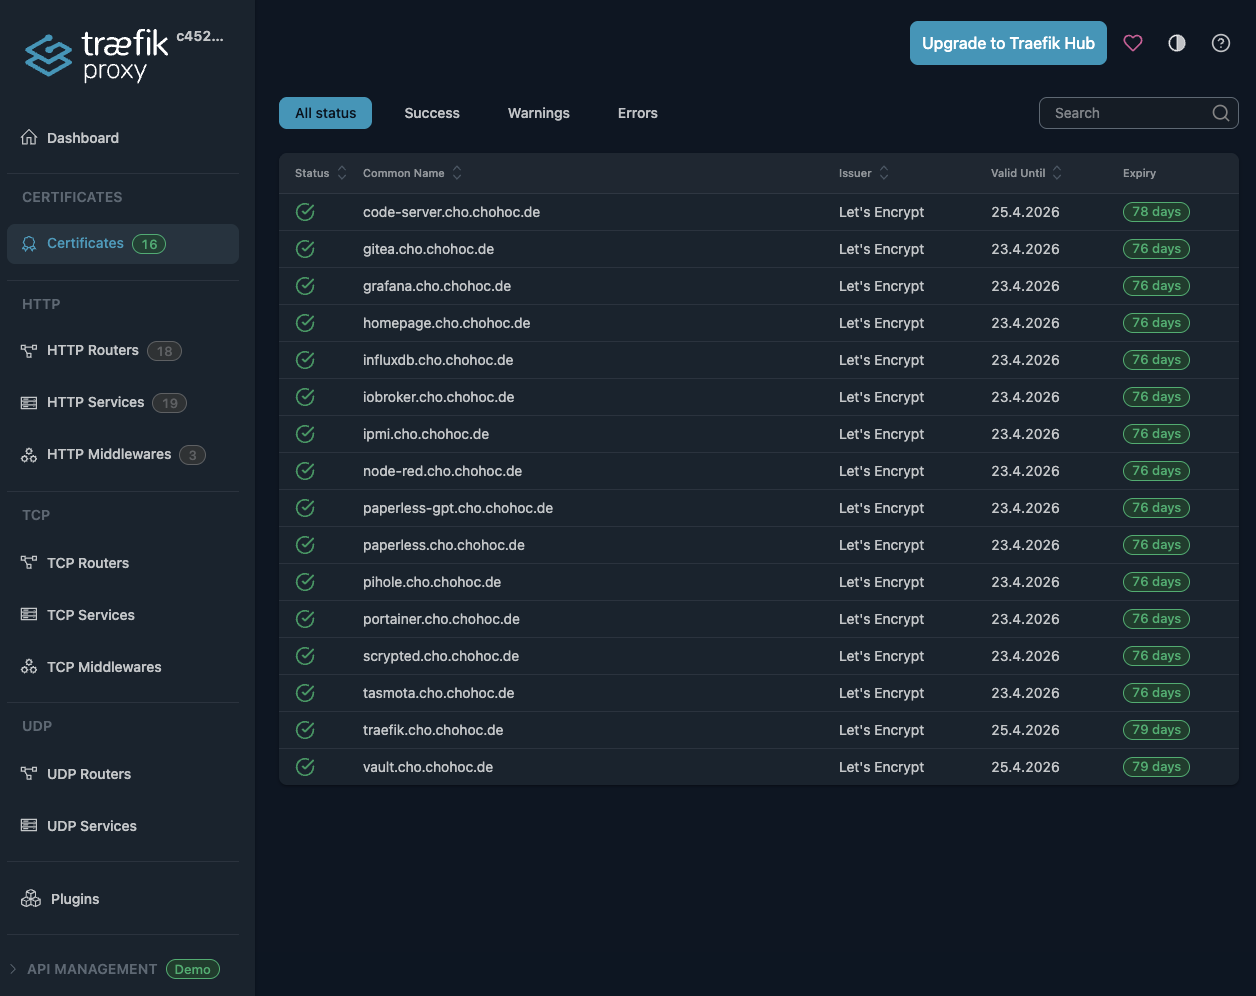Click the UDP Services icon

point(29,826)
